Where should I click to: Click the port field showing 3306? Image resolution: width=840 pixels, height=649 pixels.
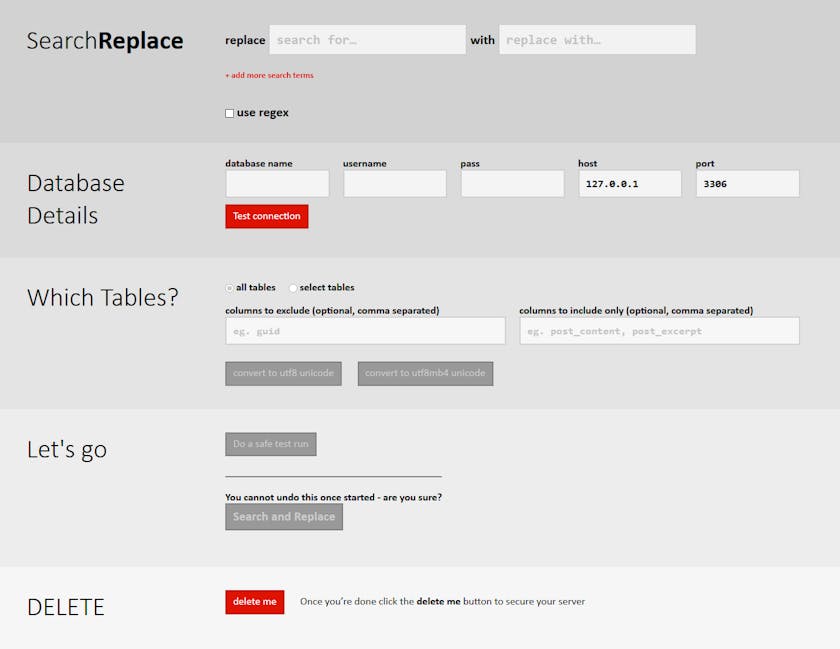(747, 184)
